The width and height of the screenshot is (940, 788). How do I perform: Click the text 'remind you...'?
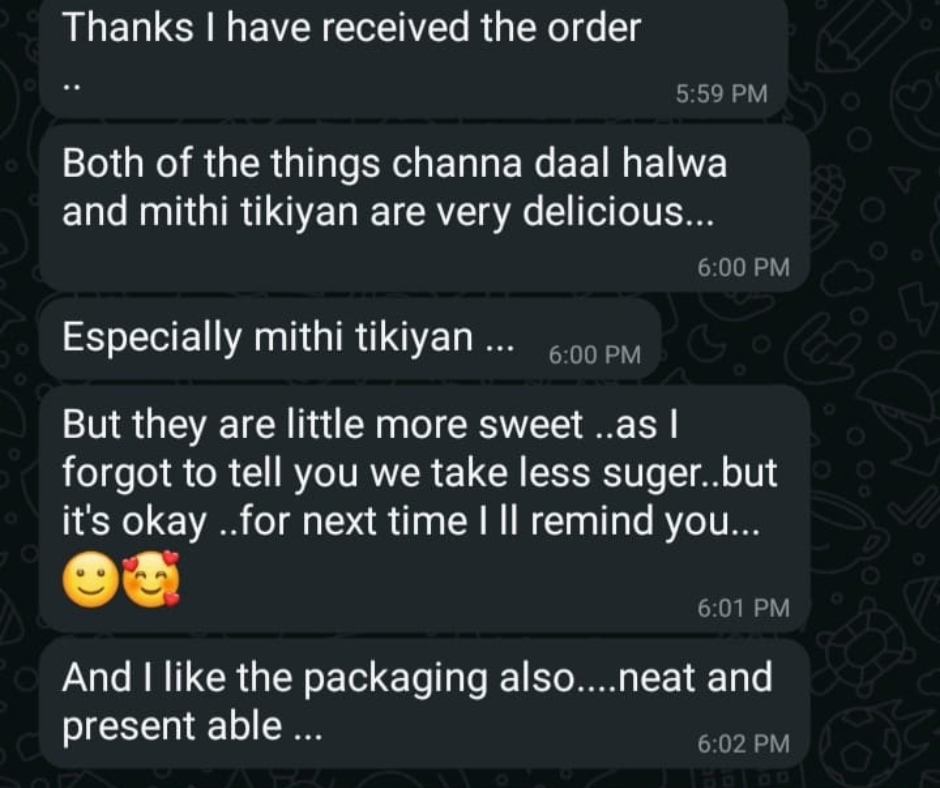[645, 521]
